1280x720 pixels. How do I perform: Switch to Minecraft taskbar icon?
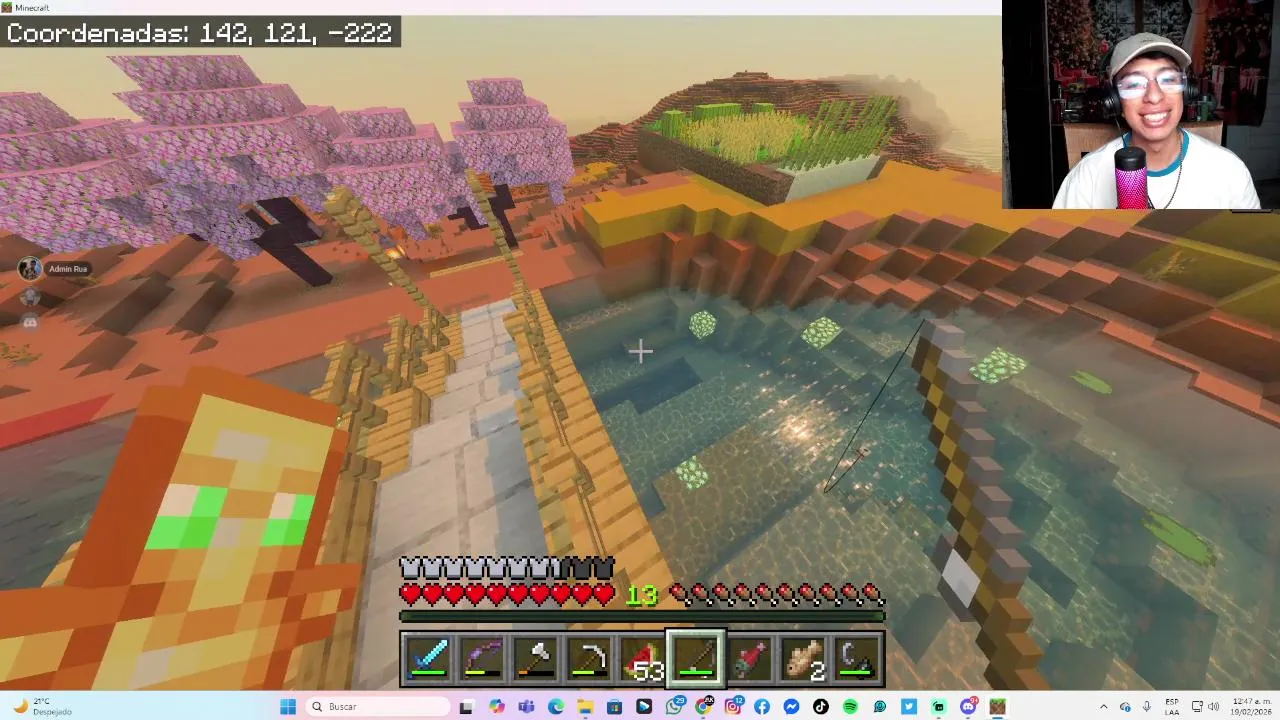pyautogui.click(x=997, y=706)
